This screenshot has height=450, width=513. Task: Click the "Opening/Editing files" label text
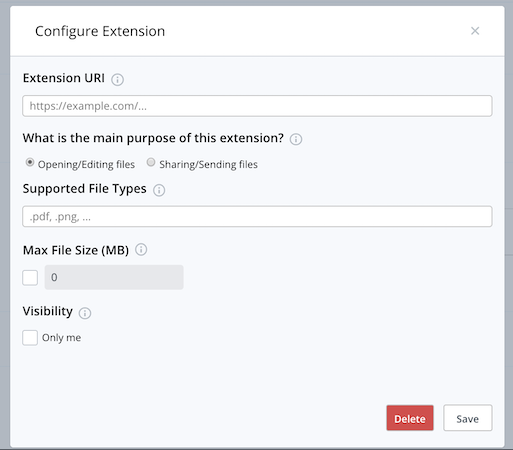coord(86,164)
